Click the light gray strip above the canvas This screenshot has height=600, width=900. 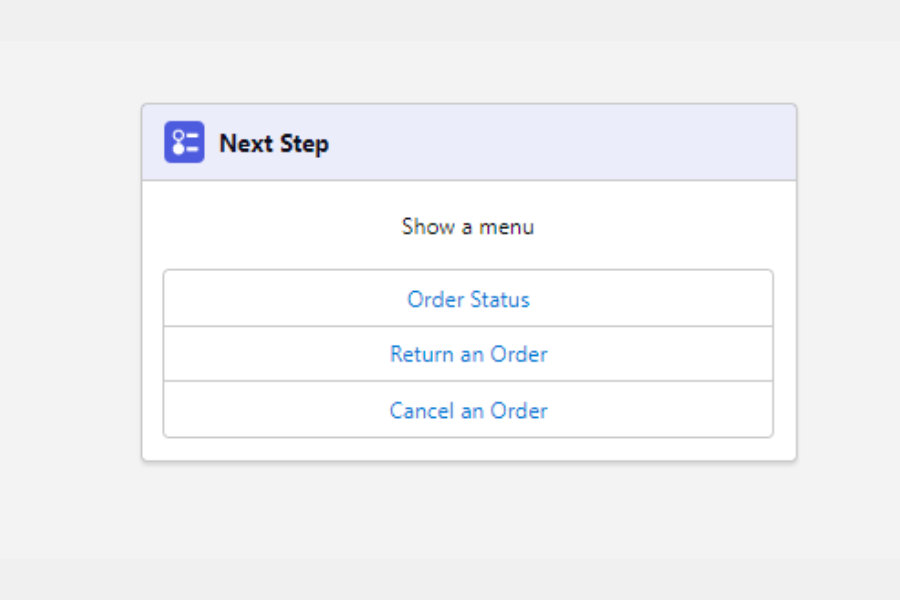click(450, 20)
